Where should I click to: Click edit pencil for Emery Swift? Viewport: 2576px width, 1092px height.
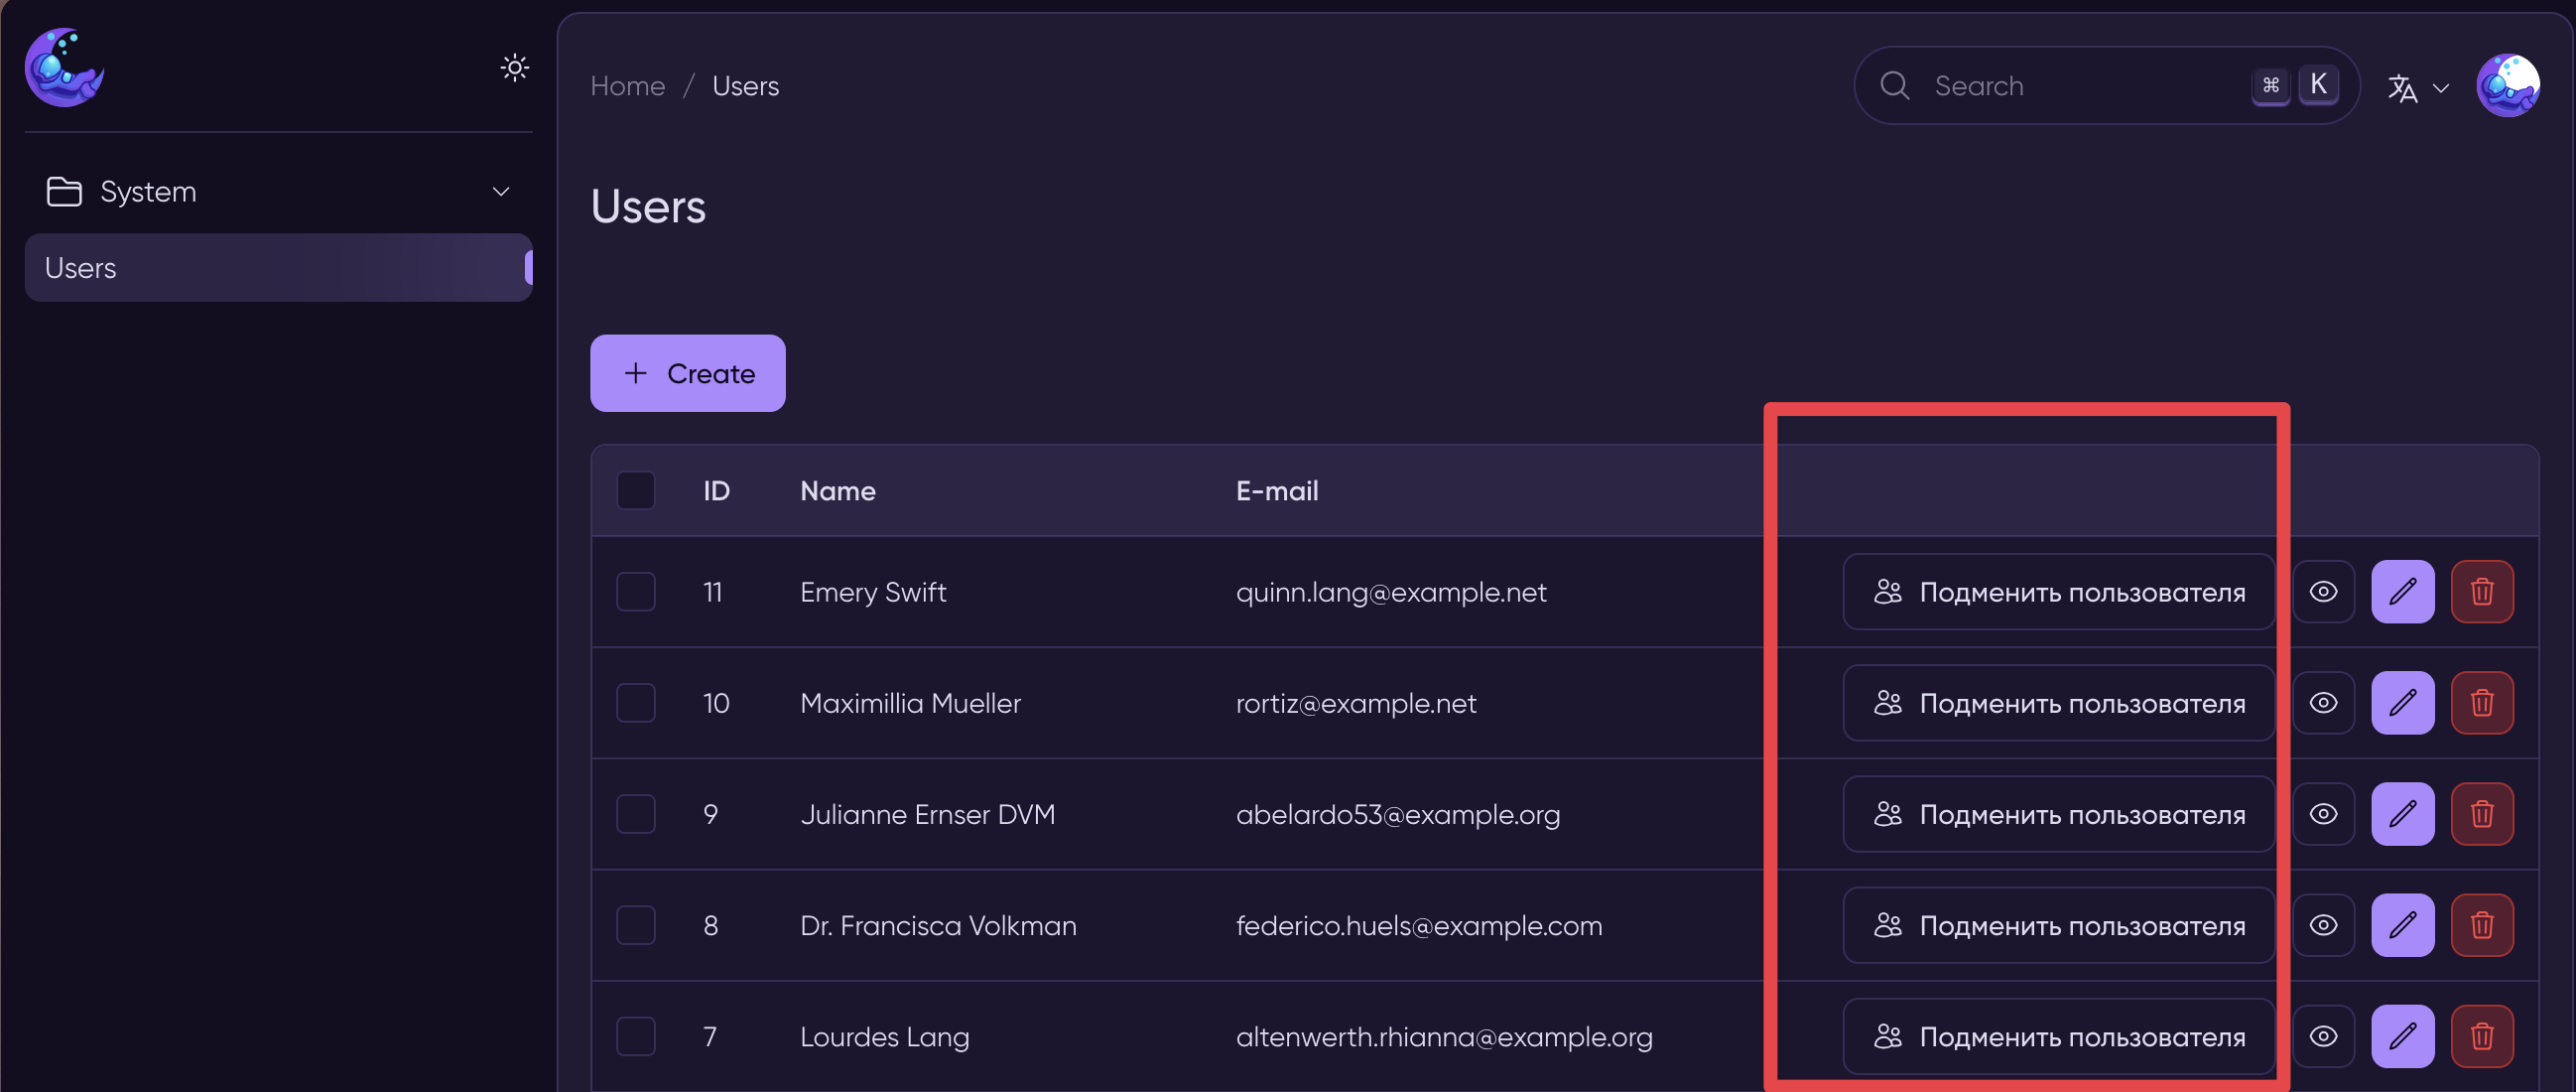pyautogui.click(x=2402, y=592)
